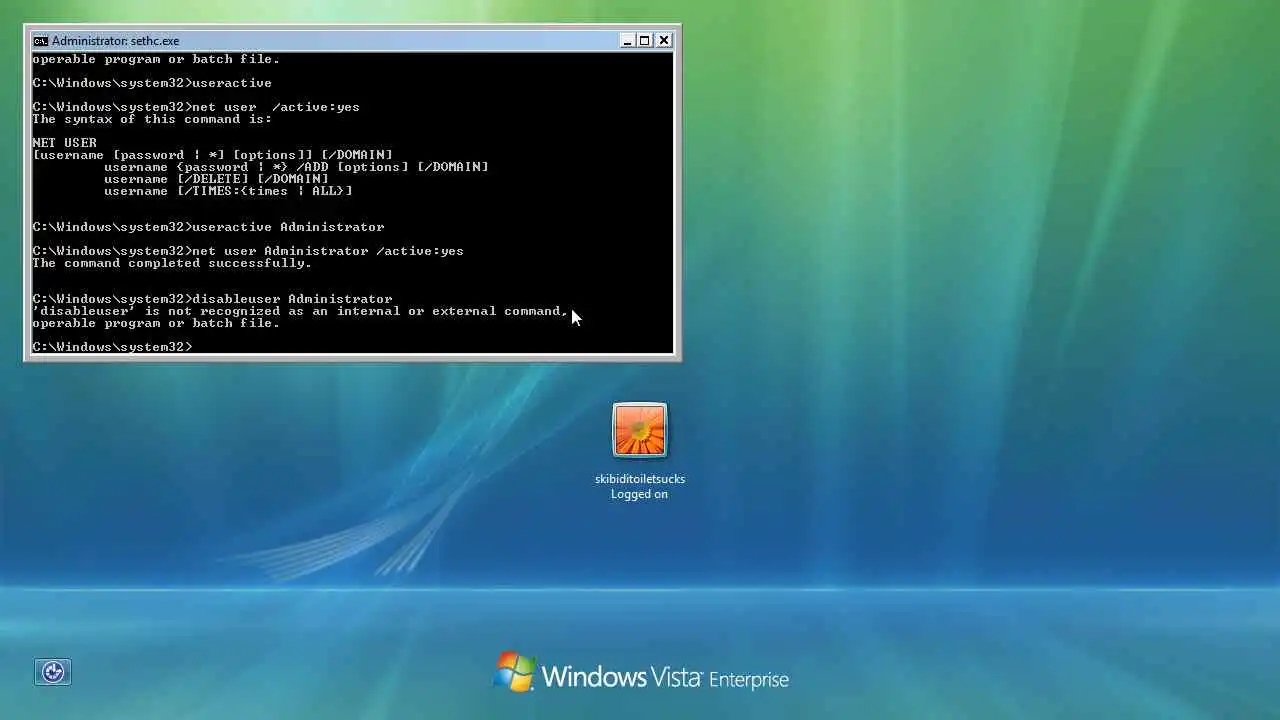The height and width of the screenshot is (720, 1280).
Task: Click 'is not recognized as an internal' error line
Action: pos(300,311)
